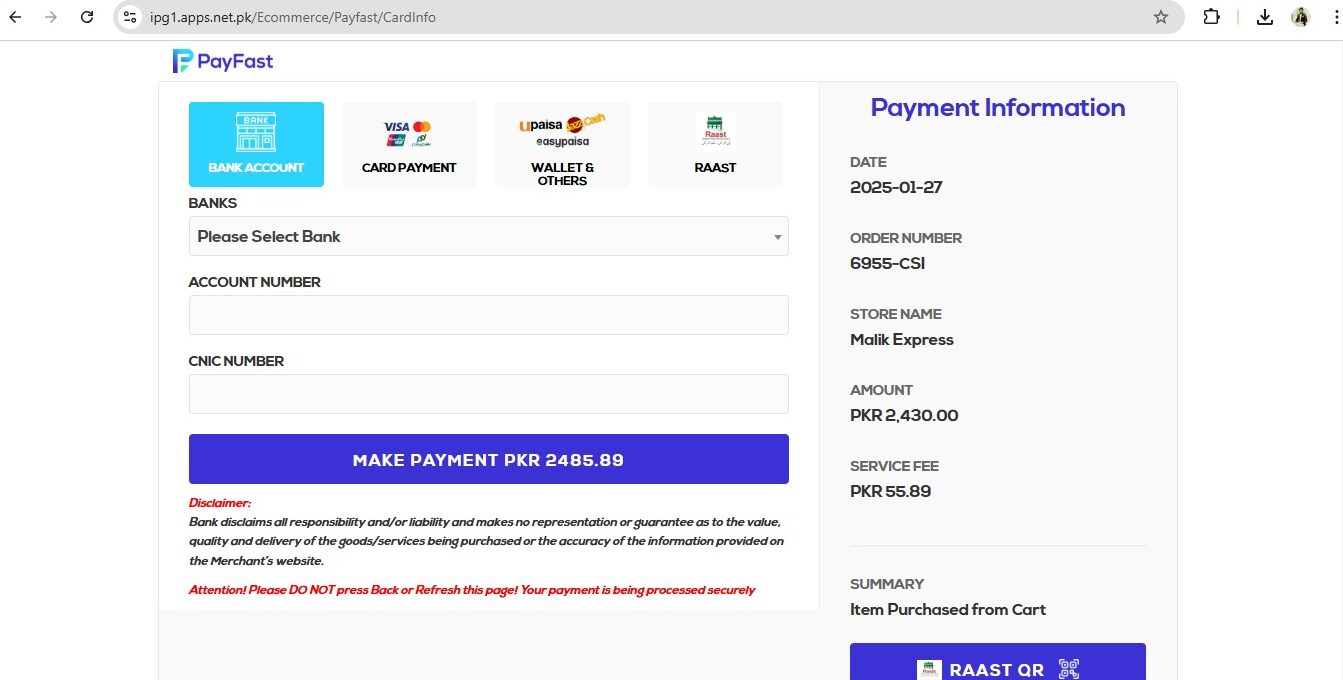This screenshot has height=680, width=1343.
Task: Open the browser profile avatar
Action: 1300,17
